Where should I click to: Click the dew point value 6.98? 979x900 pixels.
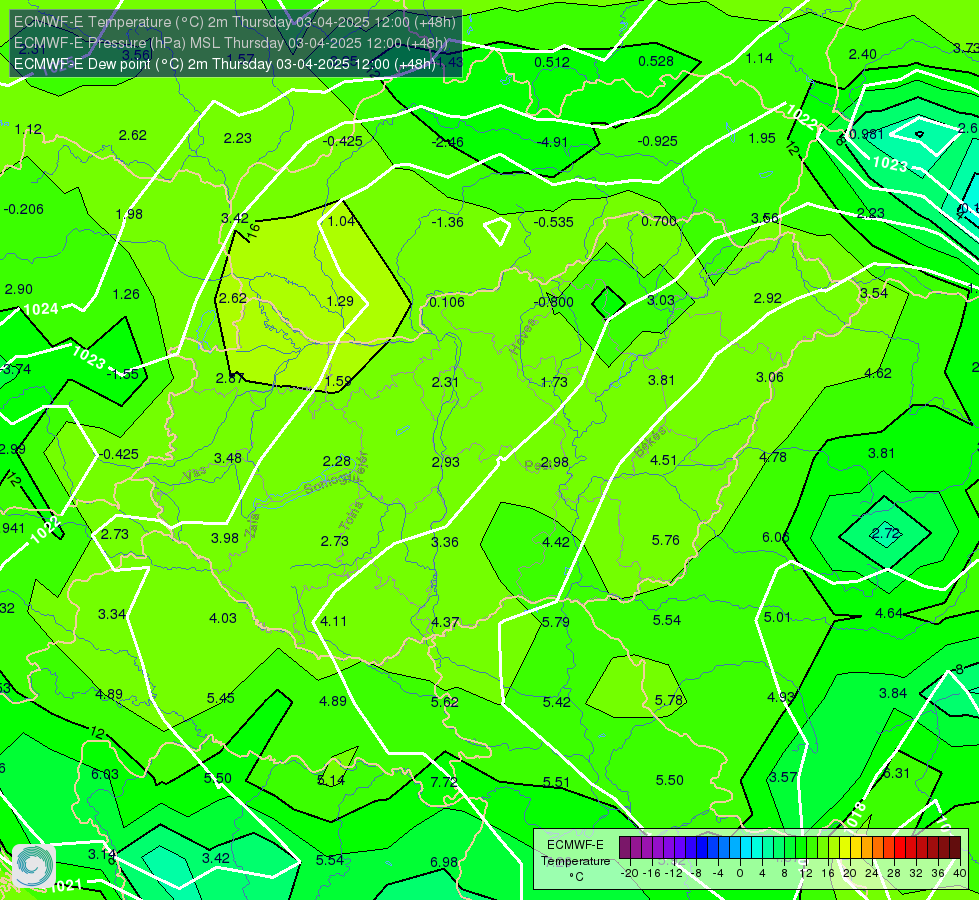tap(444, 862)
